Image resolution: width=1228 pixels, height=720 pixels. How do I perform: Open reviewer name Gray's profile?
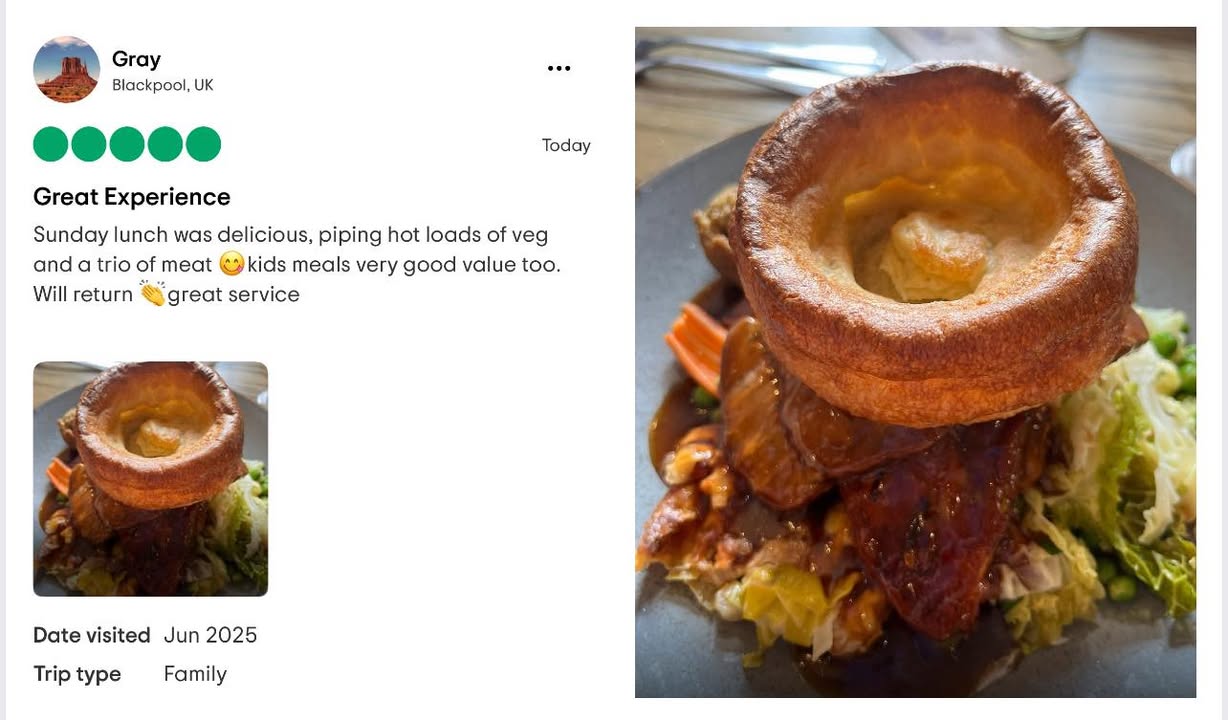point(136,59)
